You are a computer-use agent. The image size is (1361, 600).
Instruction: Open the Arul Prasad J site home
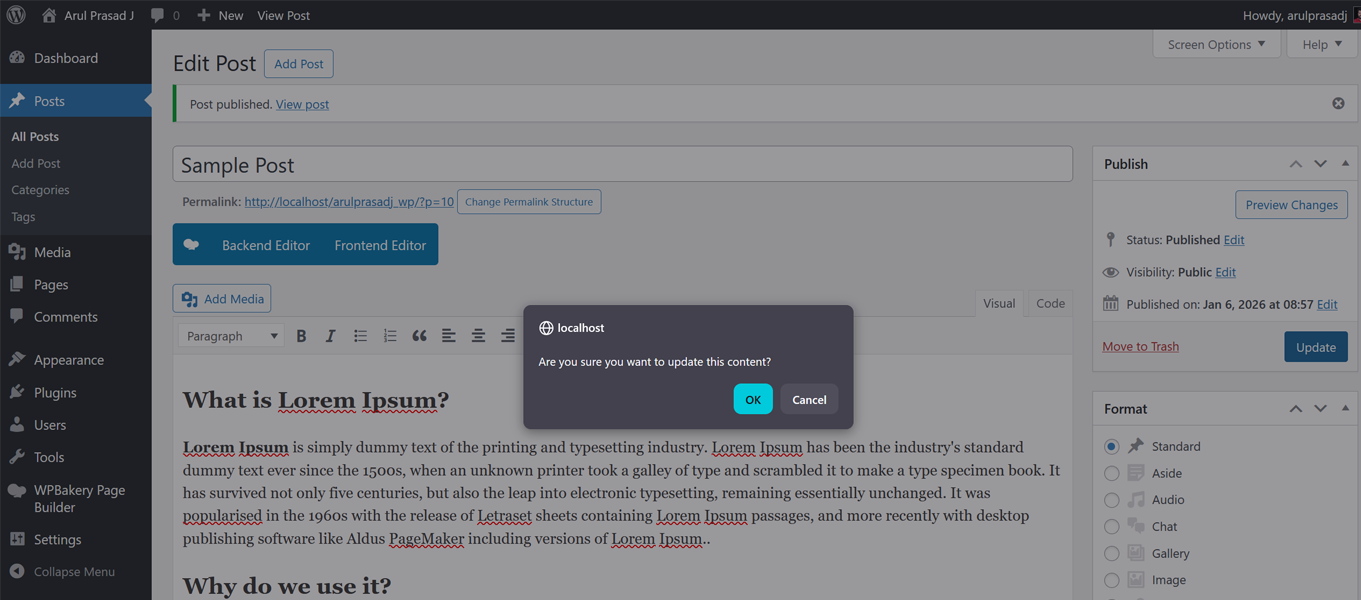tap(88, 15)
